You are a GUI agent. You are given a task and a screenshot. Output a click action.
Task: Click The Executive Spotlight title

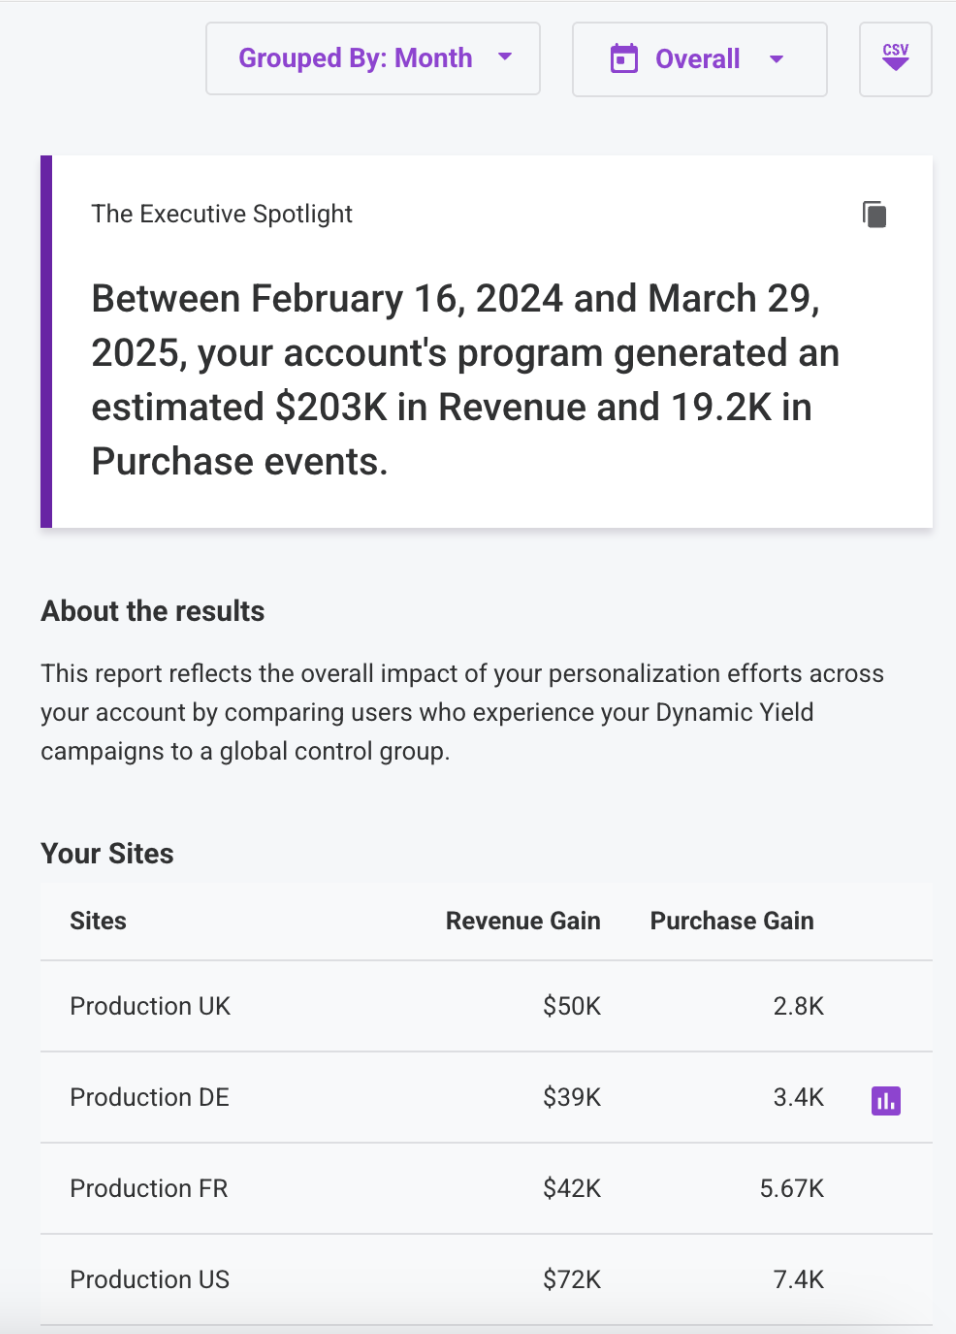click(222, 214)
